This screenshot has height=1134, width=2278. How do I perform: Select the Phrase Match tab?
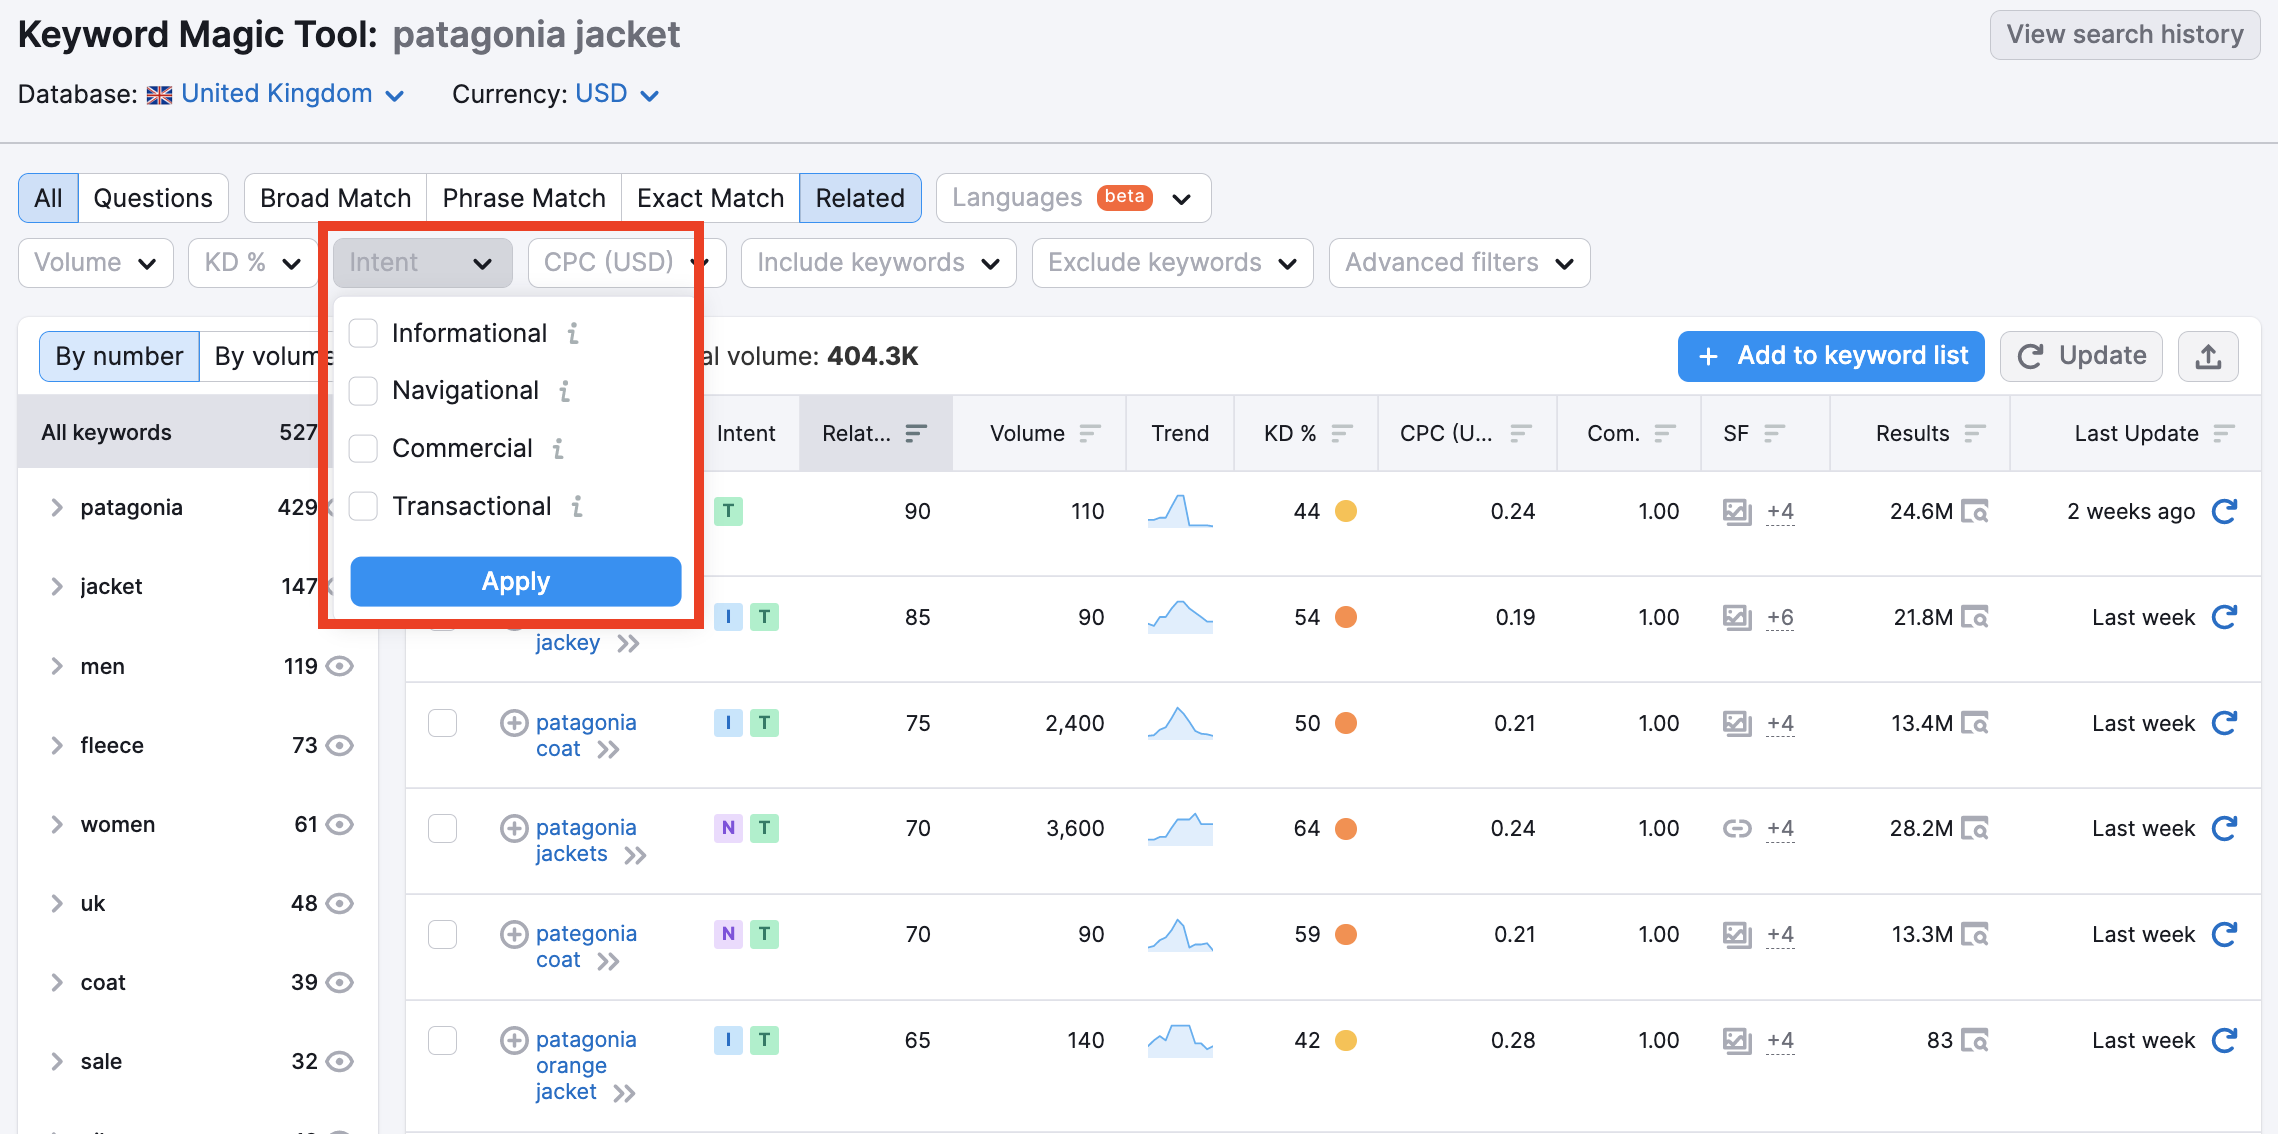click(x=524, y=198)
